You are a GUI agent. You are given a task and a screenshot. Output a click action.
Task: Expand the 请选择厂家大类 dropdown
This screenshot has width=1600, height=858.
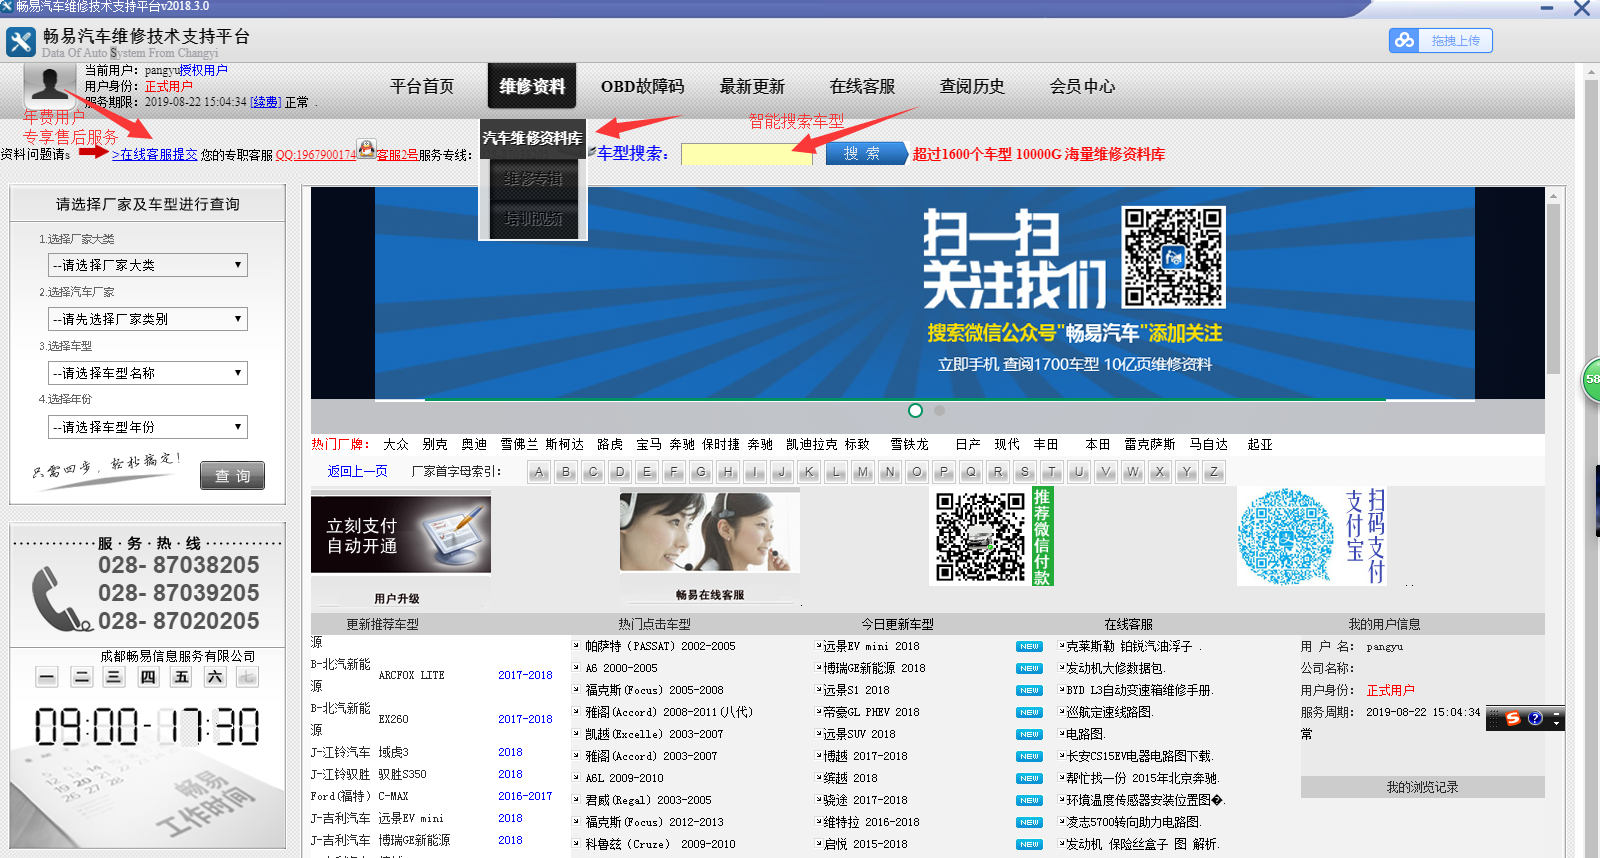point(148,265)
